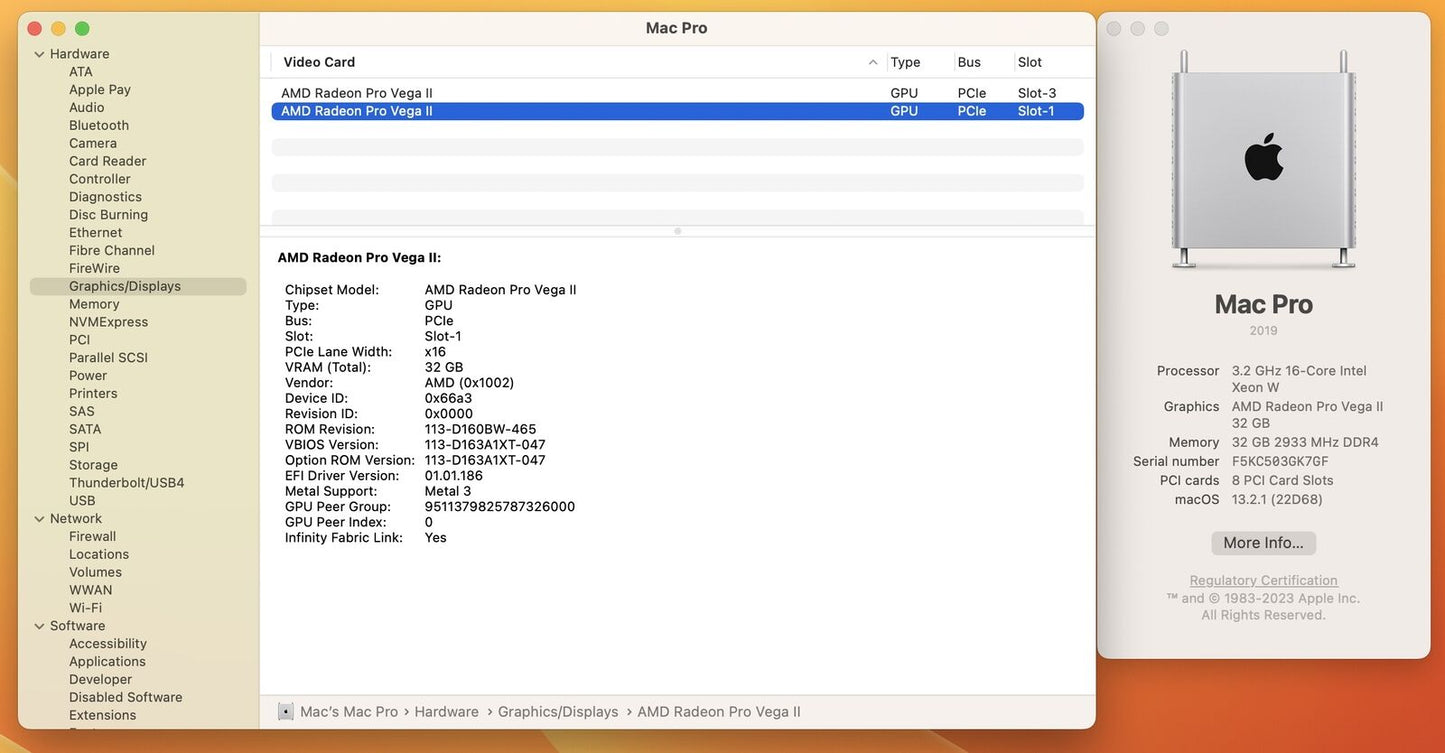
Task: Click the computer icon in path bar
Action: pyautogui.click(x=286, y=712)
